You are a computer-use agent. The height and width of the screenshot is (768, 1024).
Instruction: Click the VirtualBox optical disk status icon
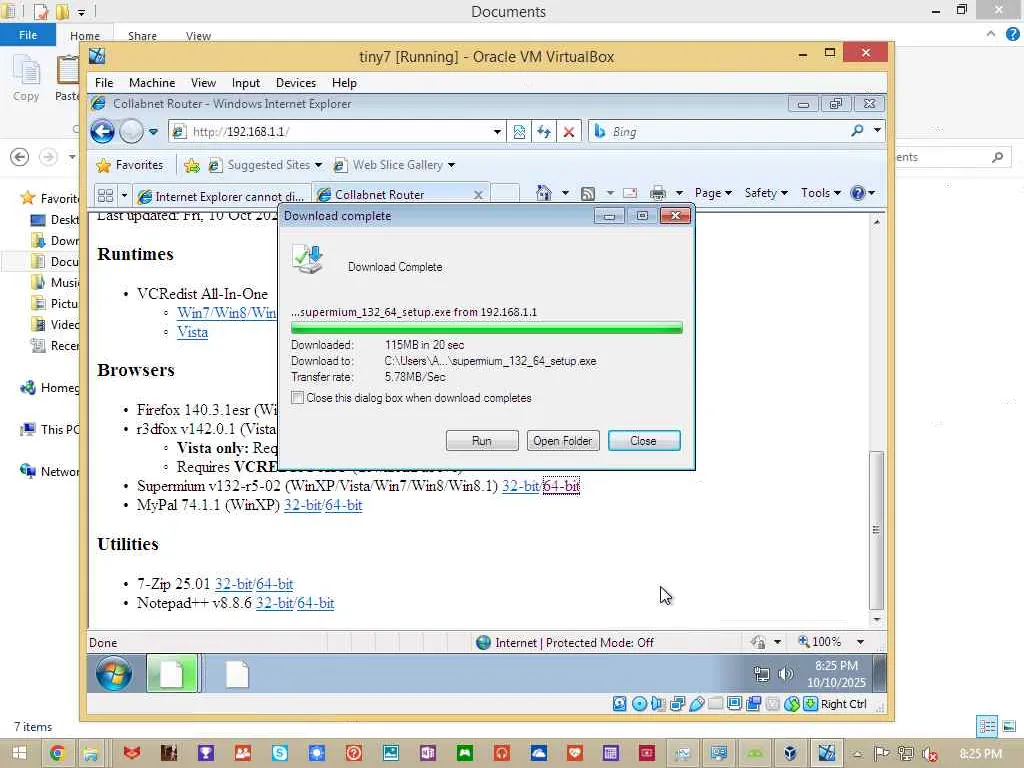click(x=639, y=703)
